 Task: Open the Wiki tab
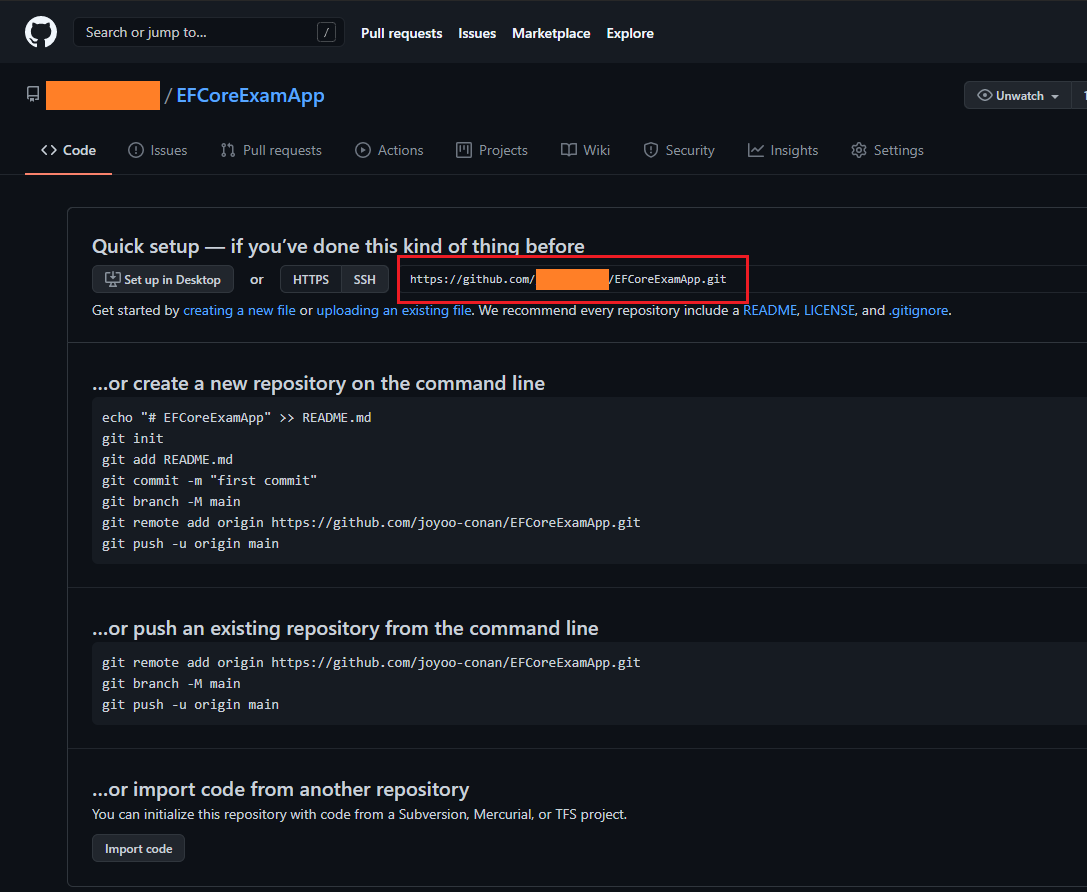tap(585, 150)
